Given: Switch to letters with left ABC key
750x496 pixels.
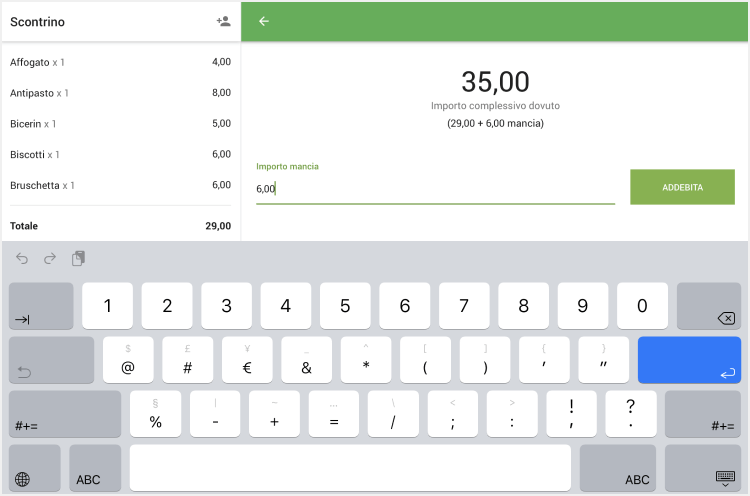Looking at the screenshot, I should click(95, 469).
